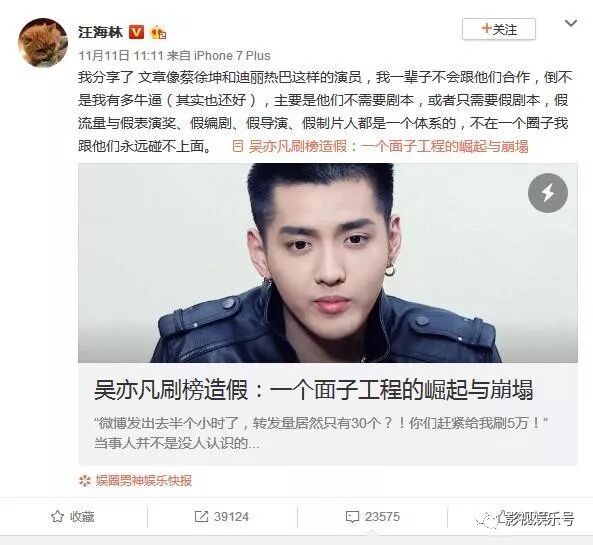The width and height of the screenshot is (593, 545).
Task: Click the membership crown badge icon
Action: pyautogui.click(x=158, y=33)
